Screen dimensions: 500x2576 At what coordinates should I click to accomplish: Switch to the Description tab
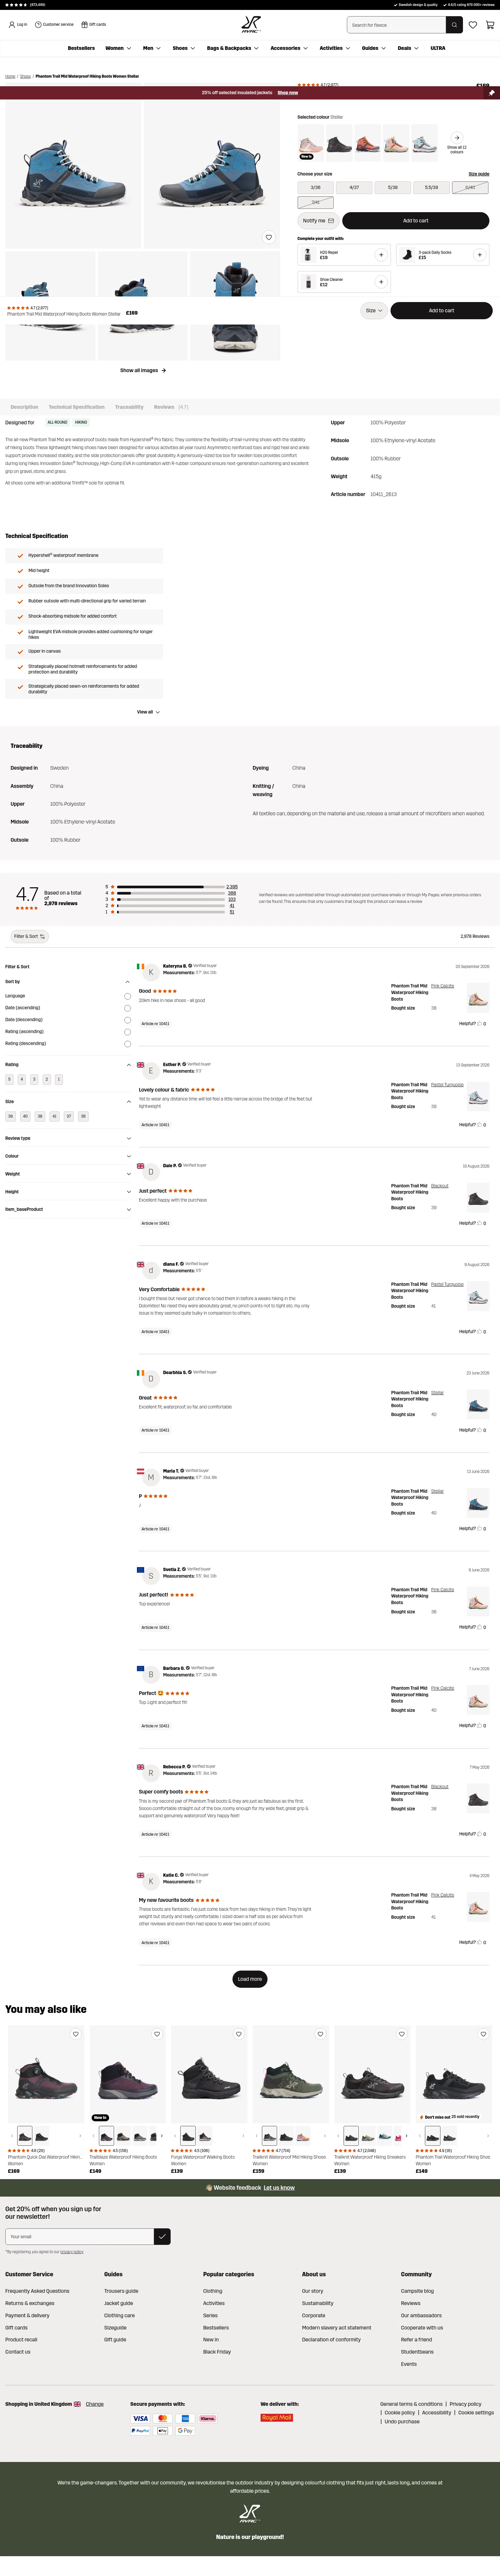[x=24, y=407]
